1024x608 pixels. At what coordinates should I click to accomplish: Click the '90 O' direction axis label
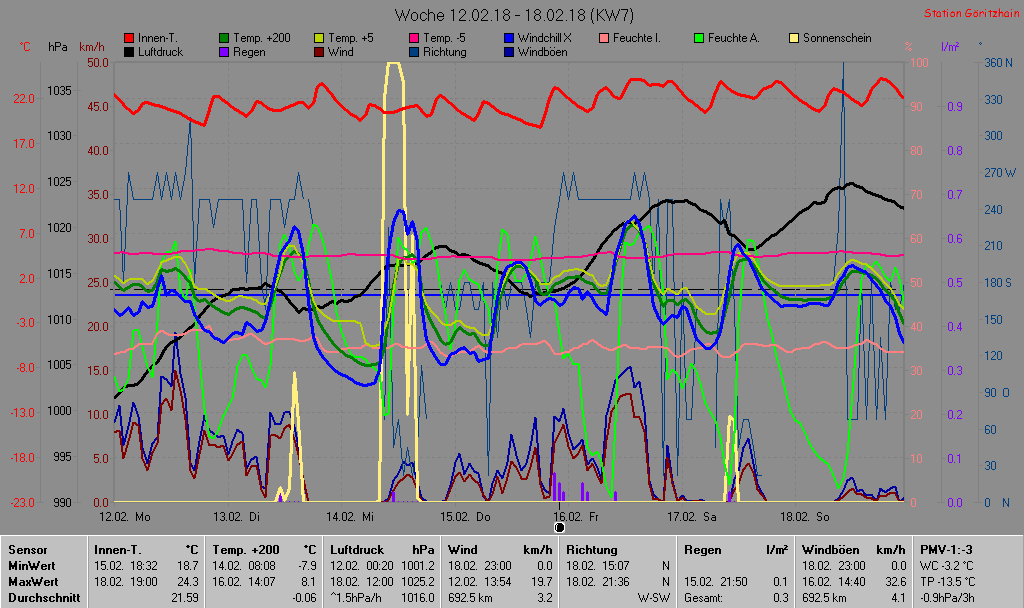tap(997, 392)
